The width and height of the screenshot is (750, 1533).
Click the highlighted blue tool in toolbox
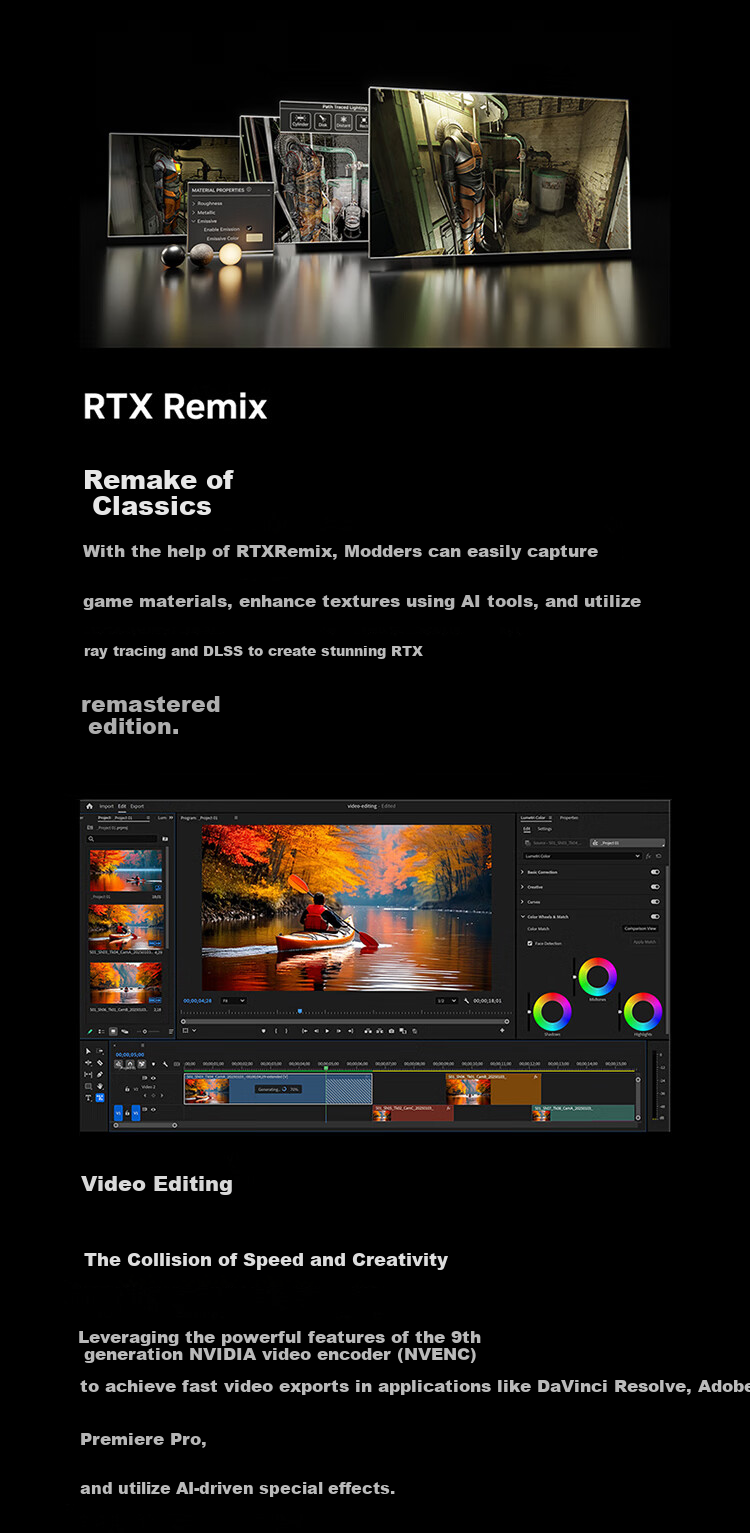100,1098
